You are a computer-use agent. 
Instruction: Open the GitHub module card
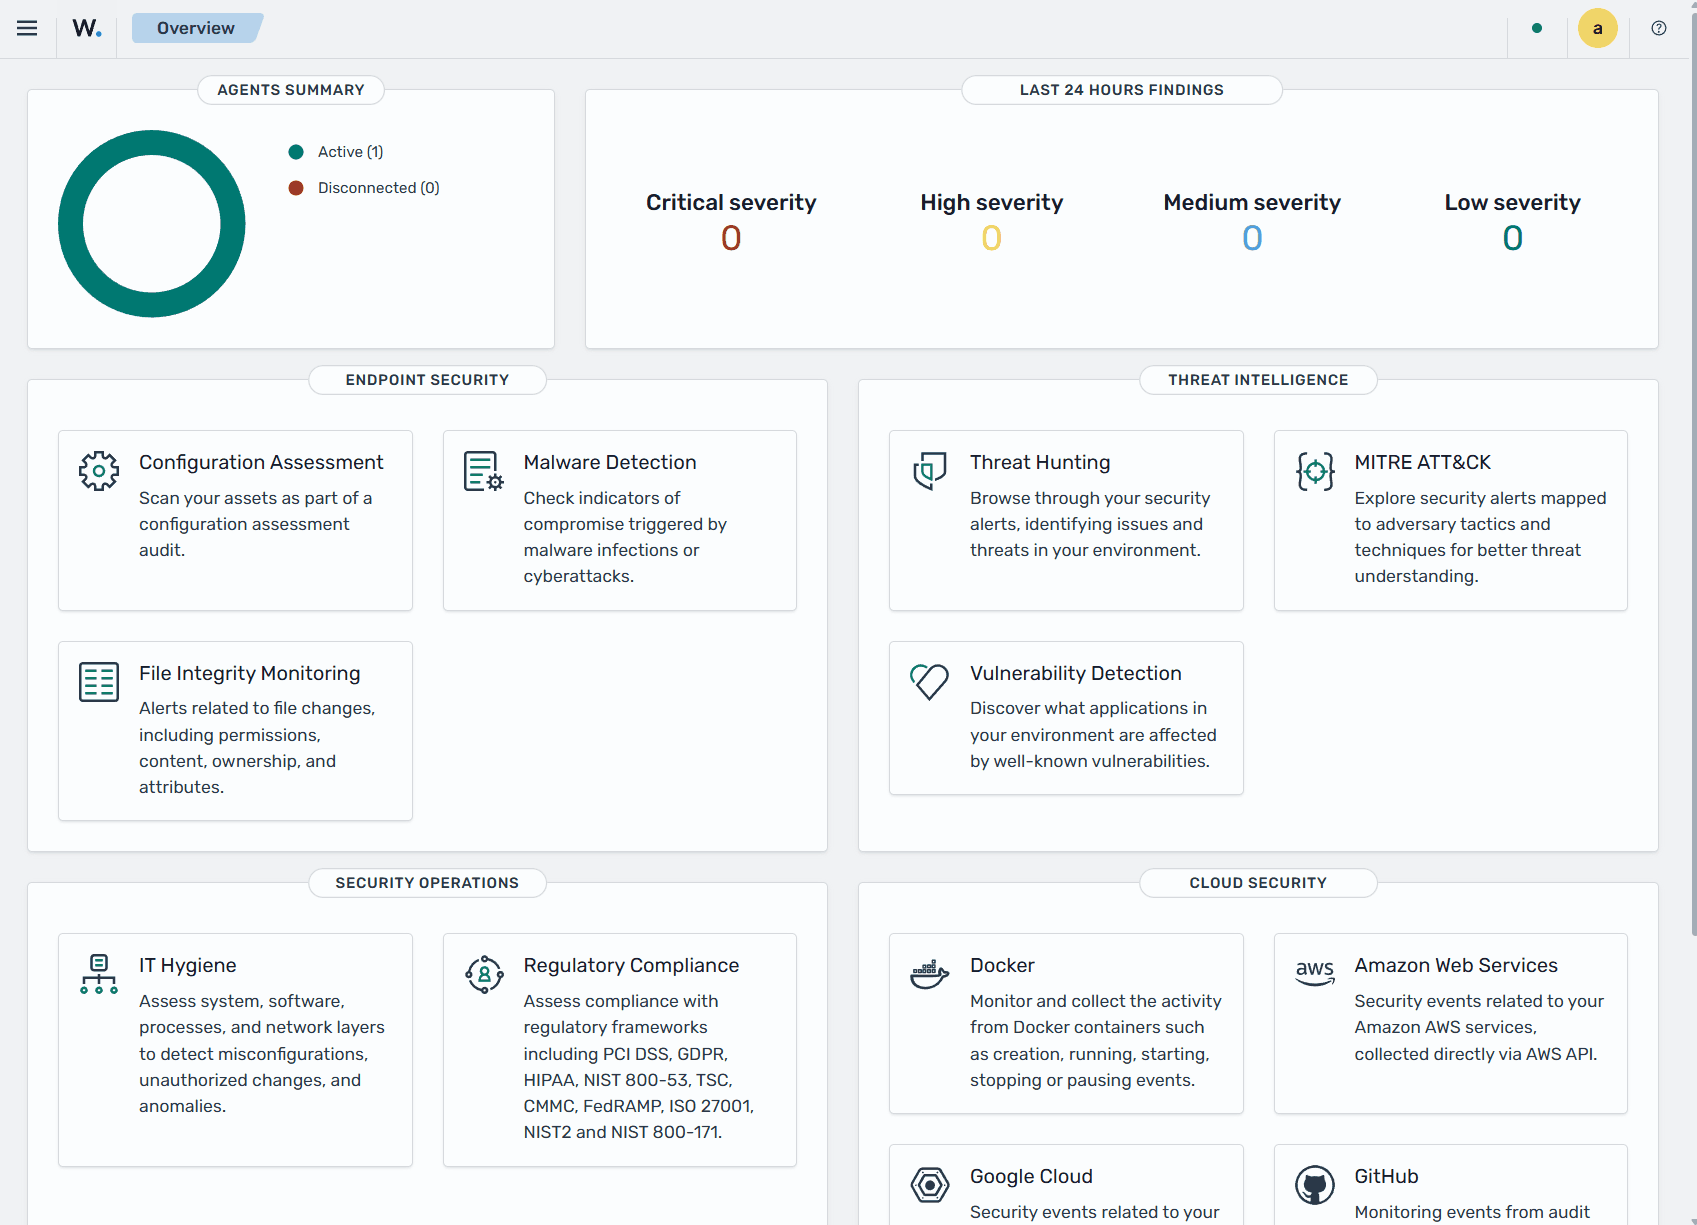(1451, 1185)
